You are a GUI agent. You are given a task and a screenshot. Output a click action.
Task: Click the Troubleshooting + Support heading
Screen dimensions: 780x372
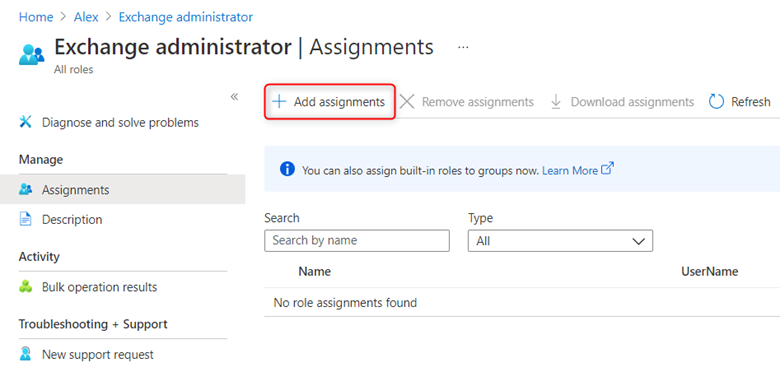click(93, 324)
